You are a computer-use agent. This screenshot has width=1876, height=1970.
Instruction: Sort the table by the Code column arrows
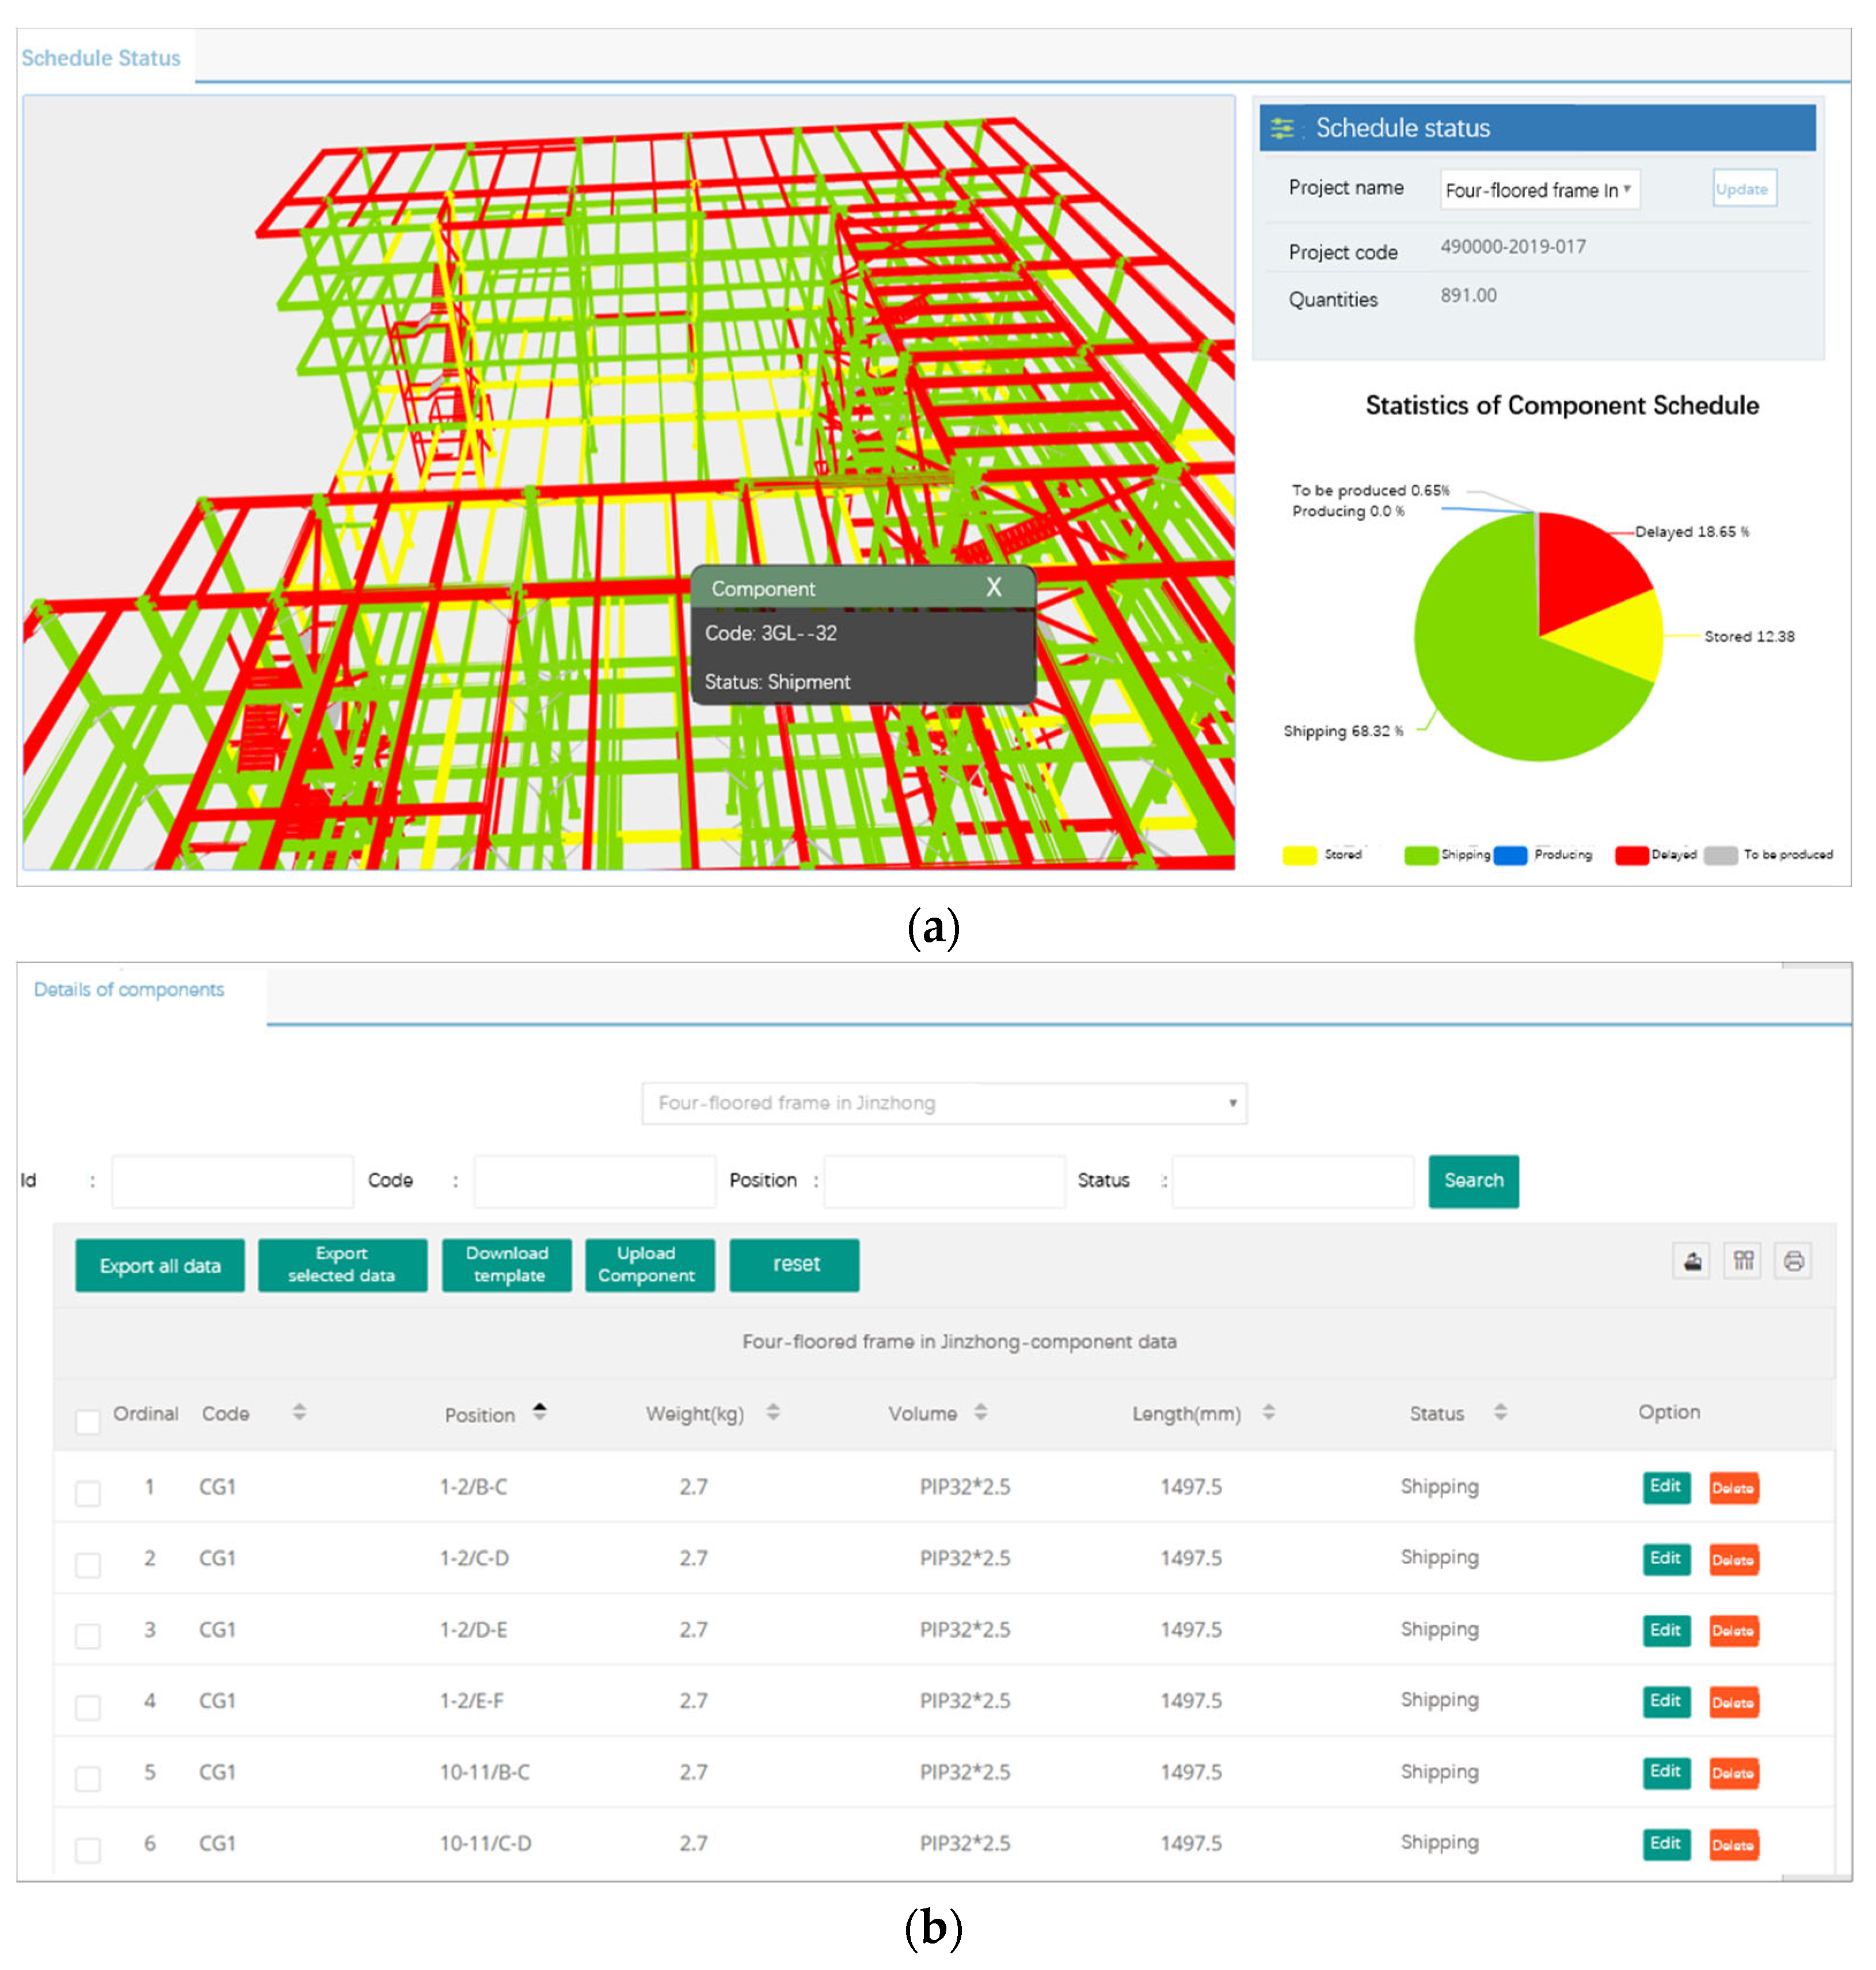point(299,1411)
